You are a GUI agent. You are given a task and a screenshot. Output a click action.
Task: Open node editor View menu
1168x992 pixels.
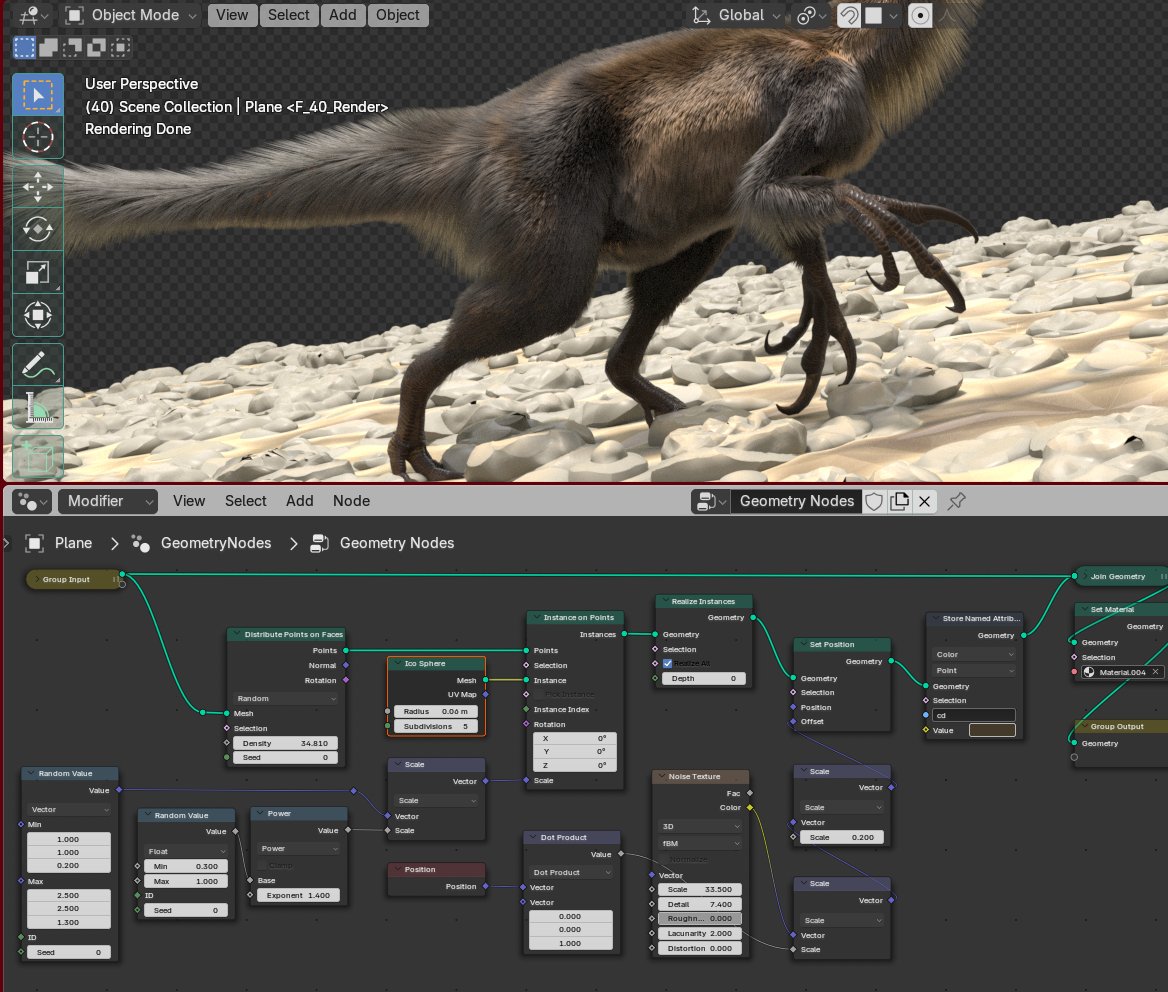coord(188,501)
